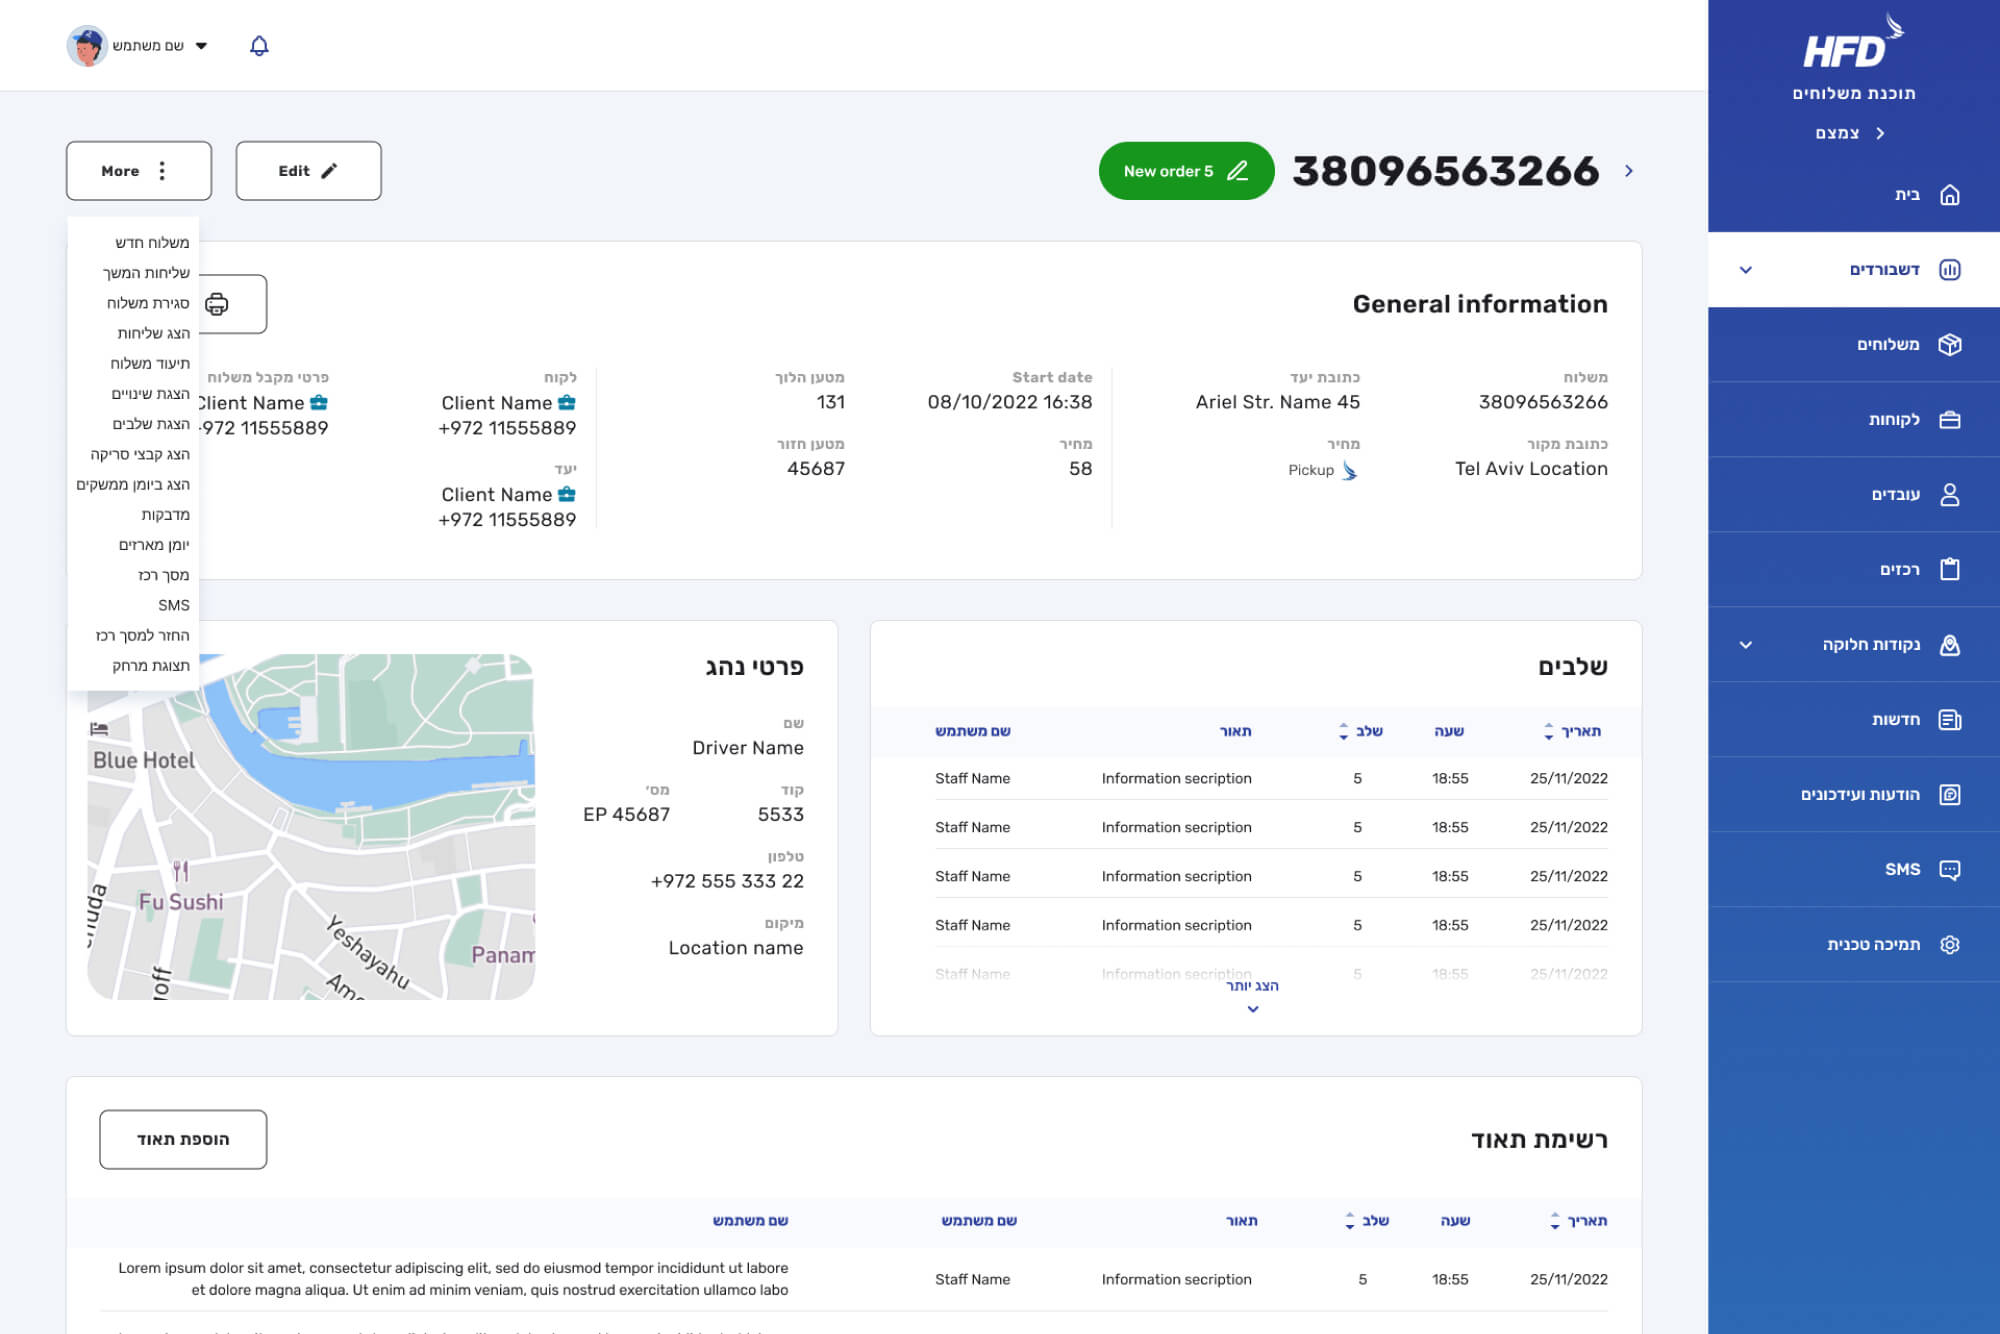Open the משלוחים box icon in sidebar
The width and height of the screenshot is (2000, 1334).
tap(1949, 345)
